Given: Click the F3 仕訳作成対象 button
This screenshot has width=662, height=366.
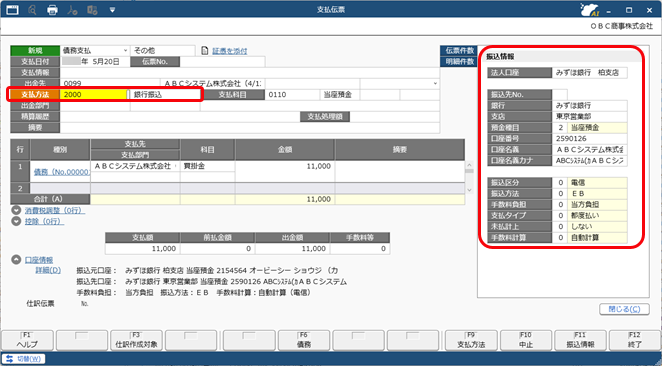Looking at the screenshot, I should (x=136, y=340).
